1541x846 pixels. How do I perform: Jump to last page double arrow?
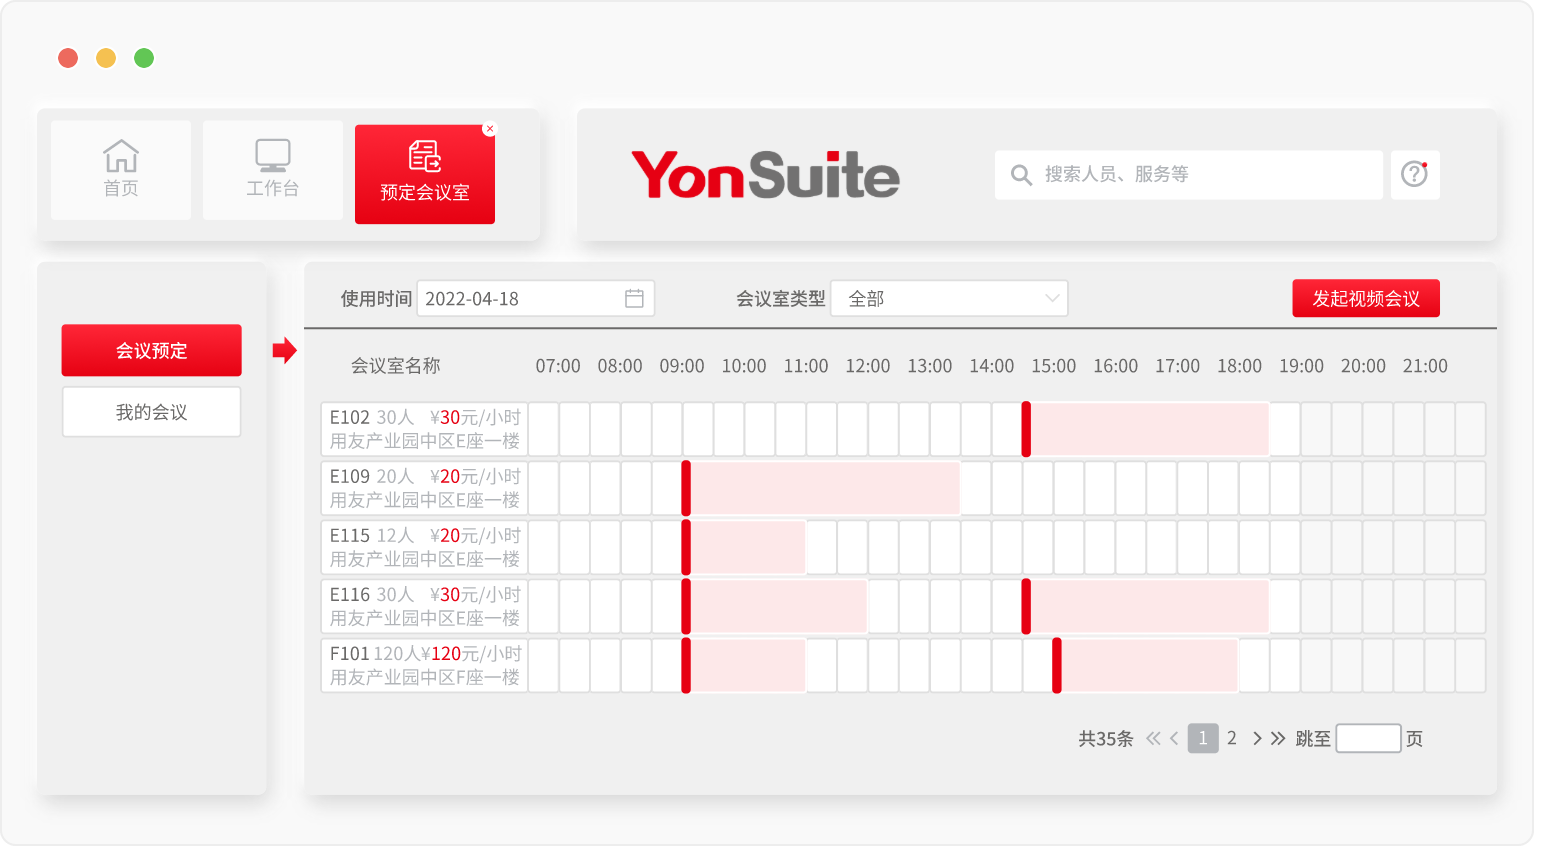[1278, 739]
